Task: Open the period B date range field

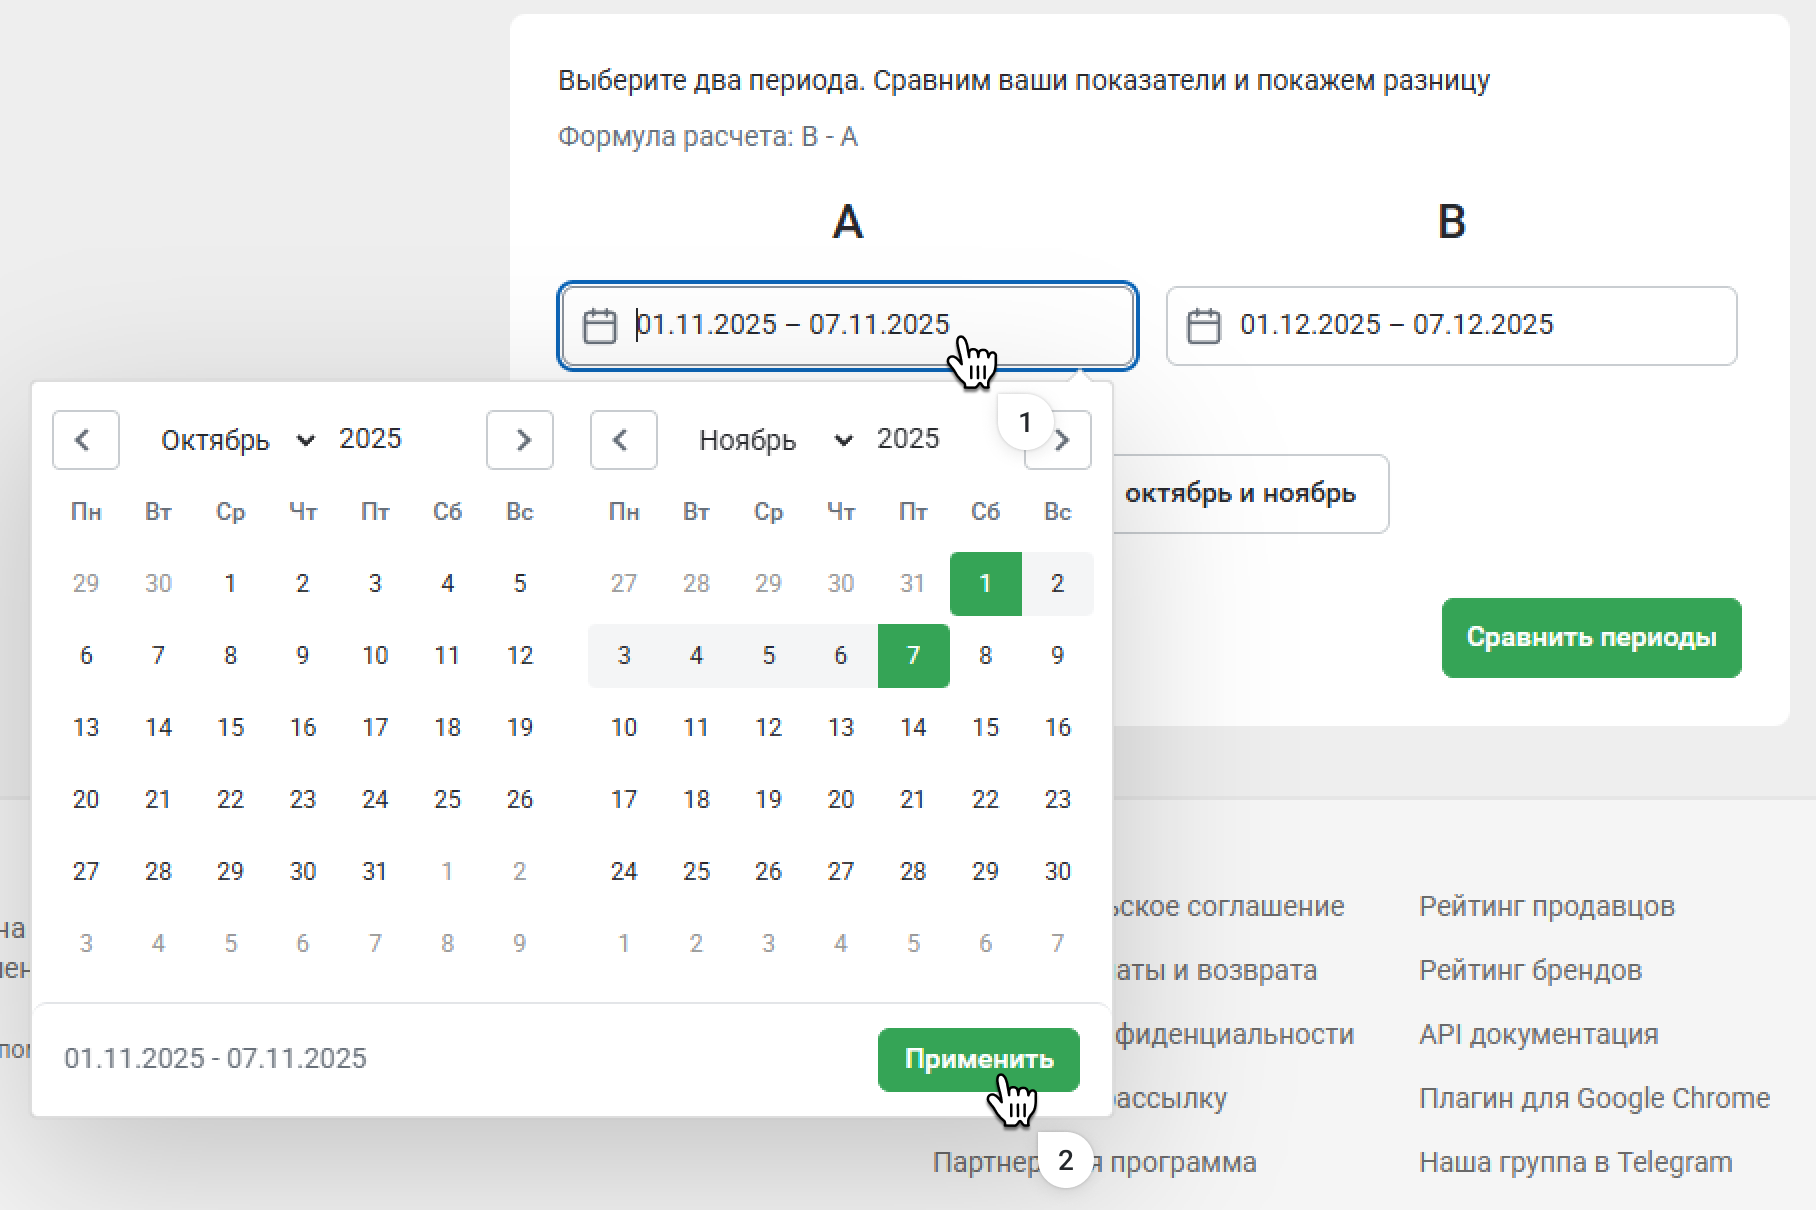Action: tap(1450, 326)
